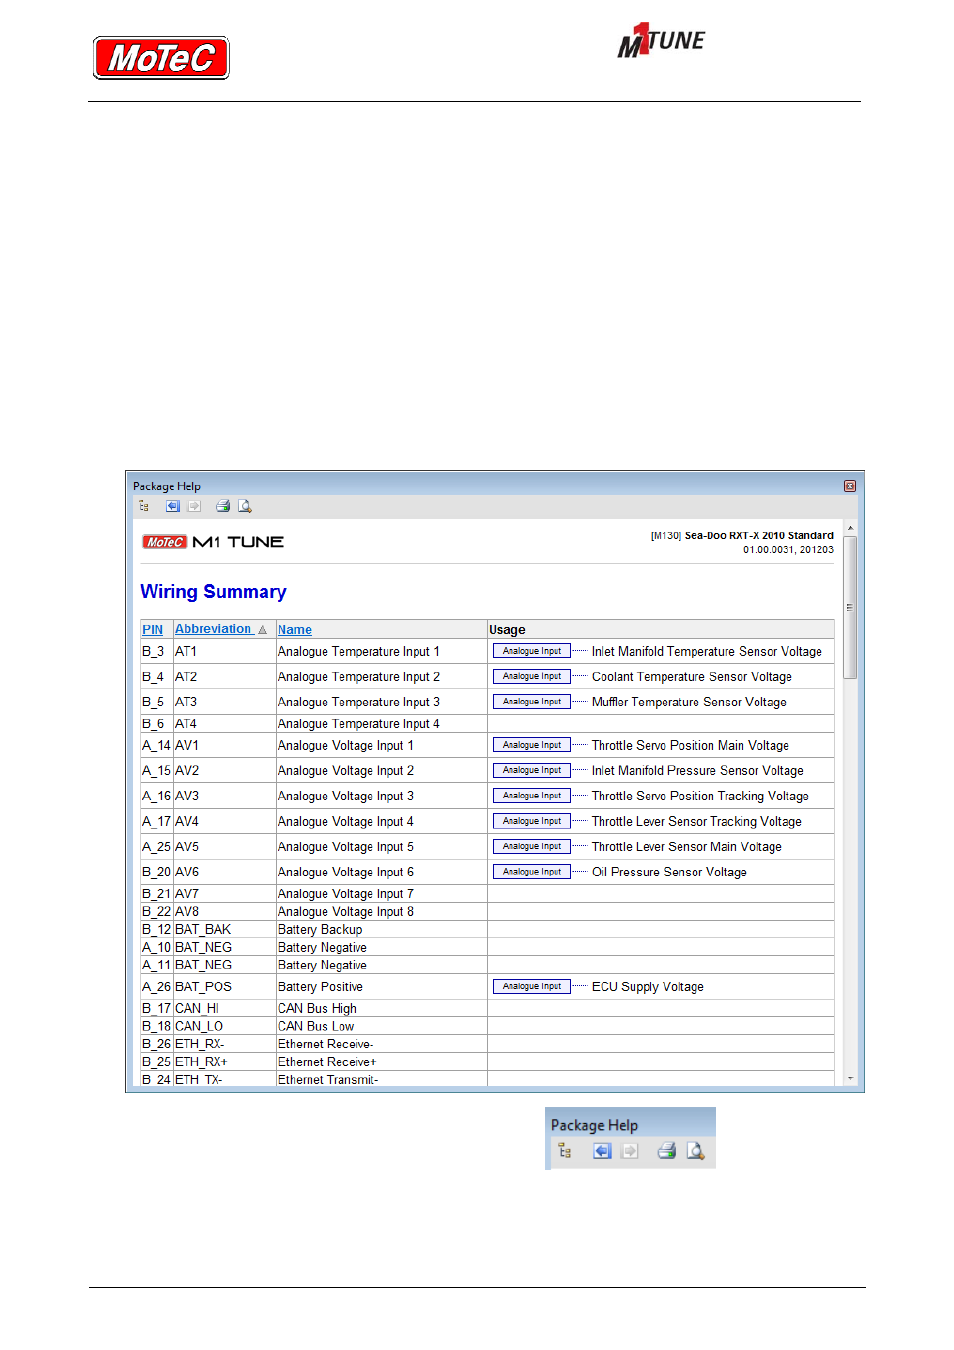
Task: Open print preview magnifier icon
Action: click(245, 506)
